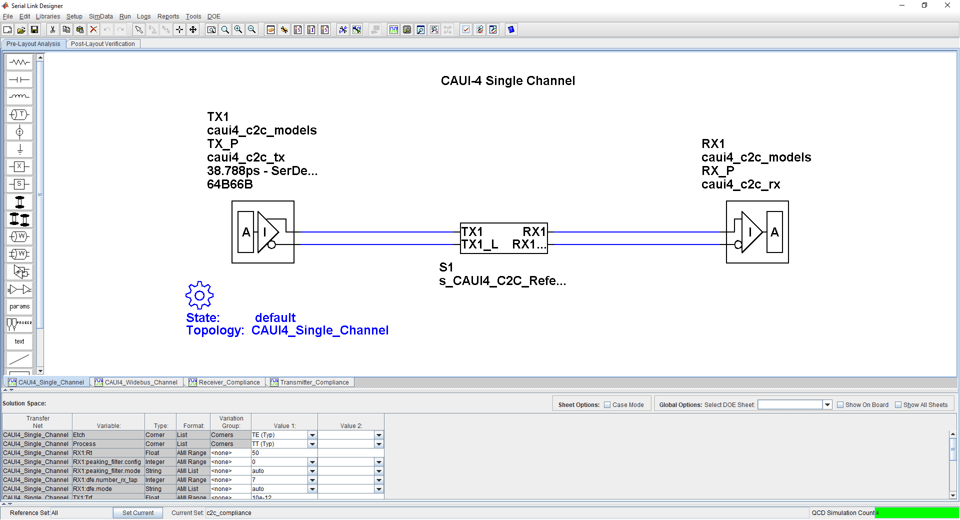The width and height of the screenshot is (960, 520).
Task: Select the line drawing tool
Action: click(20, 359)
